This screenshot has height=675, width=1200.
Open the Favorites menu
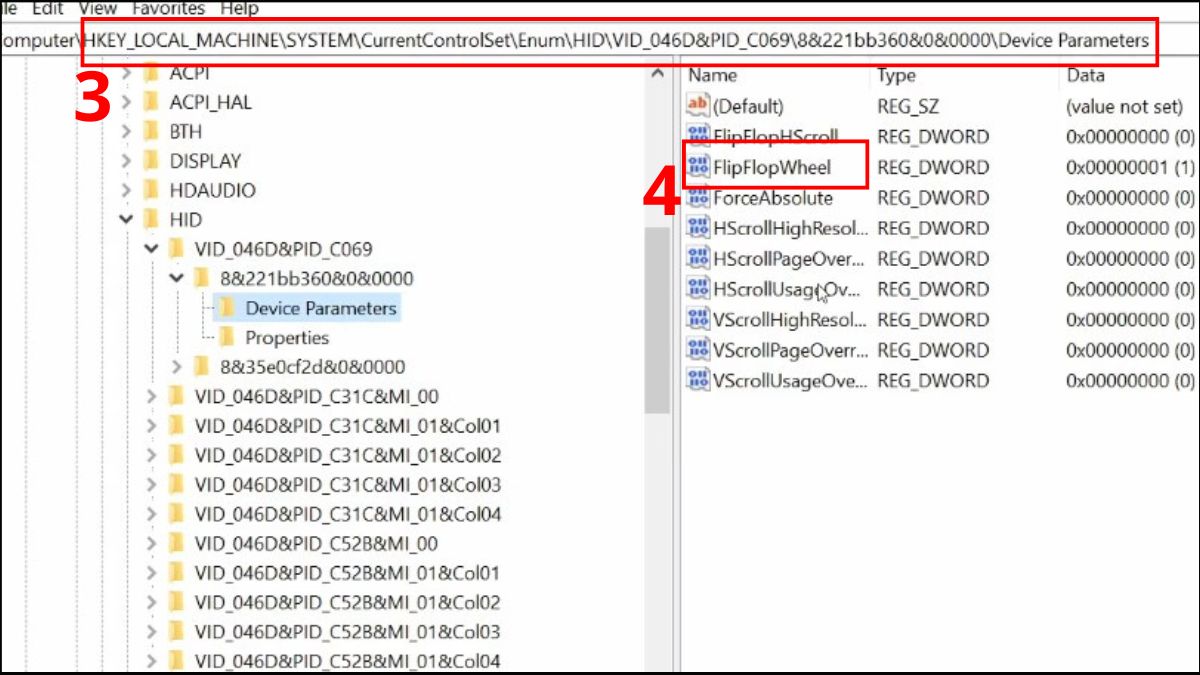[166, 8]
